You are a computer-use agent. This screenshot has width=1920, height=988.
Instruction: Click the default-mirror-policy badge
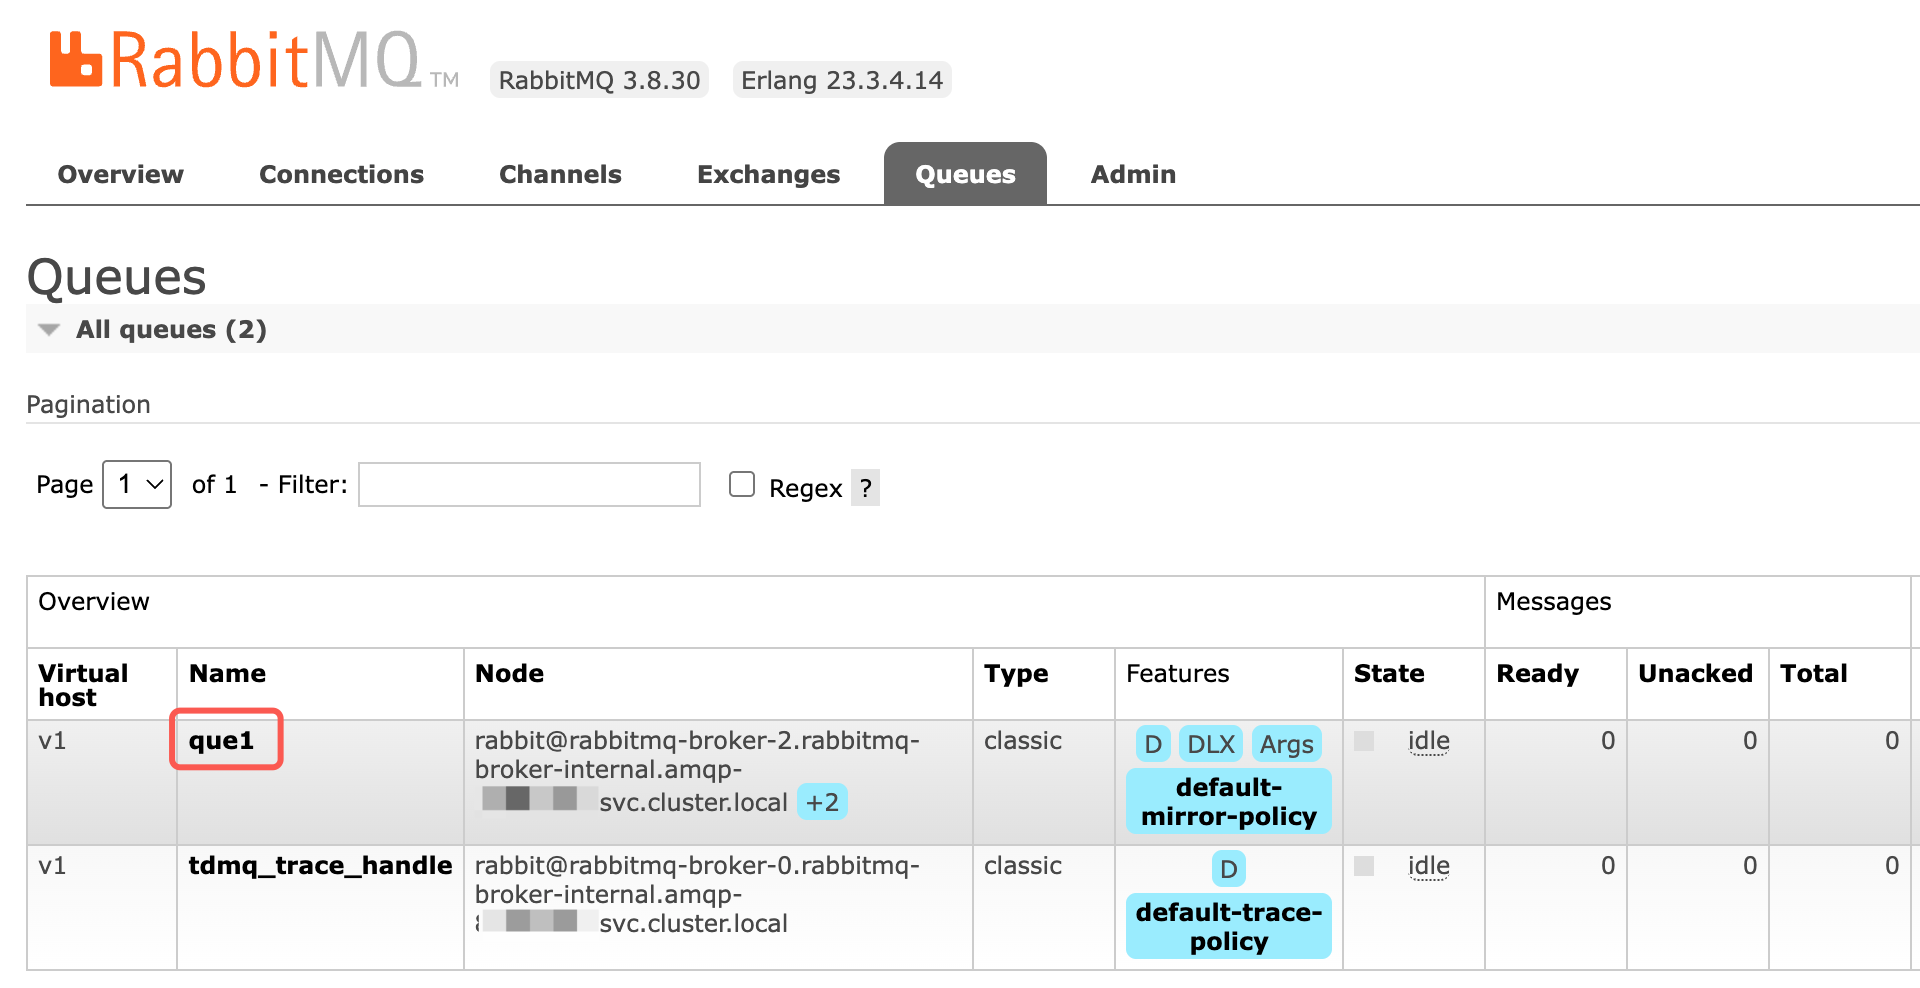pyautogui.click(x=1228, y=802)
